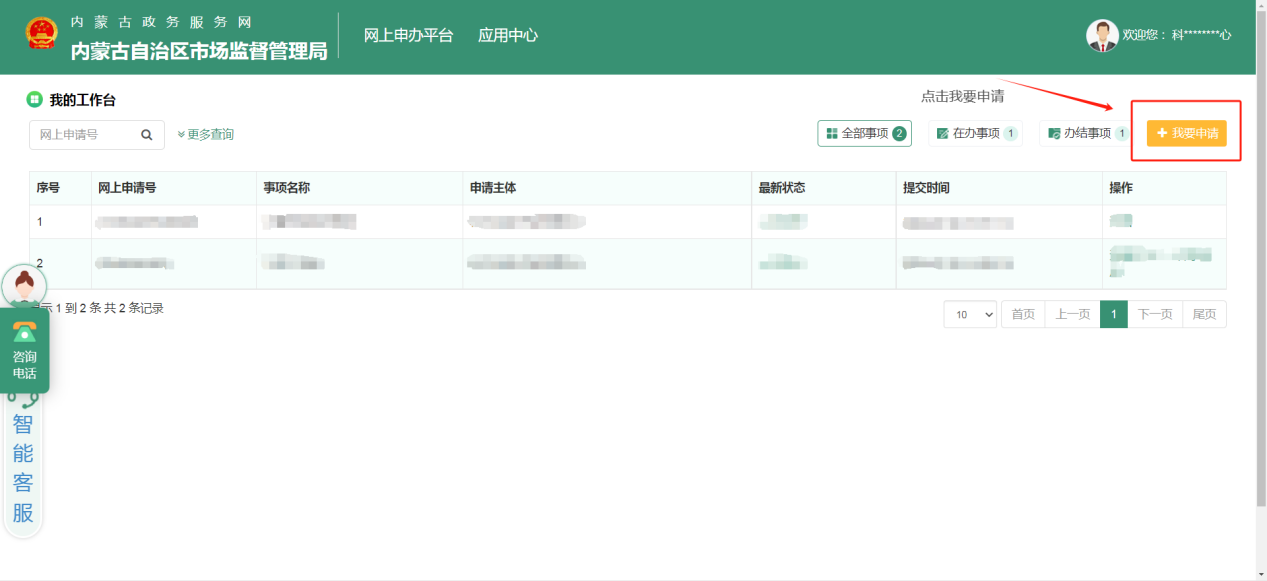Image resolution: width=1267 pixels, height=581 pixels.
Task: Open the page size dropdown
Action: (x=970, y=314)
